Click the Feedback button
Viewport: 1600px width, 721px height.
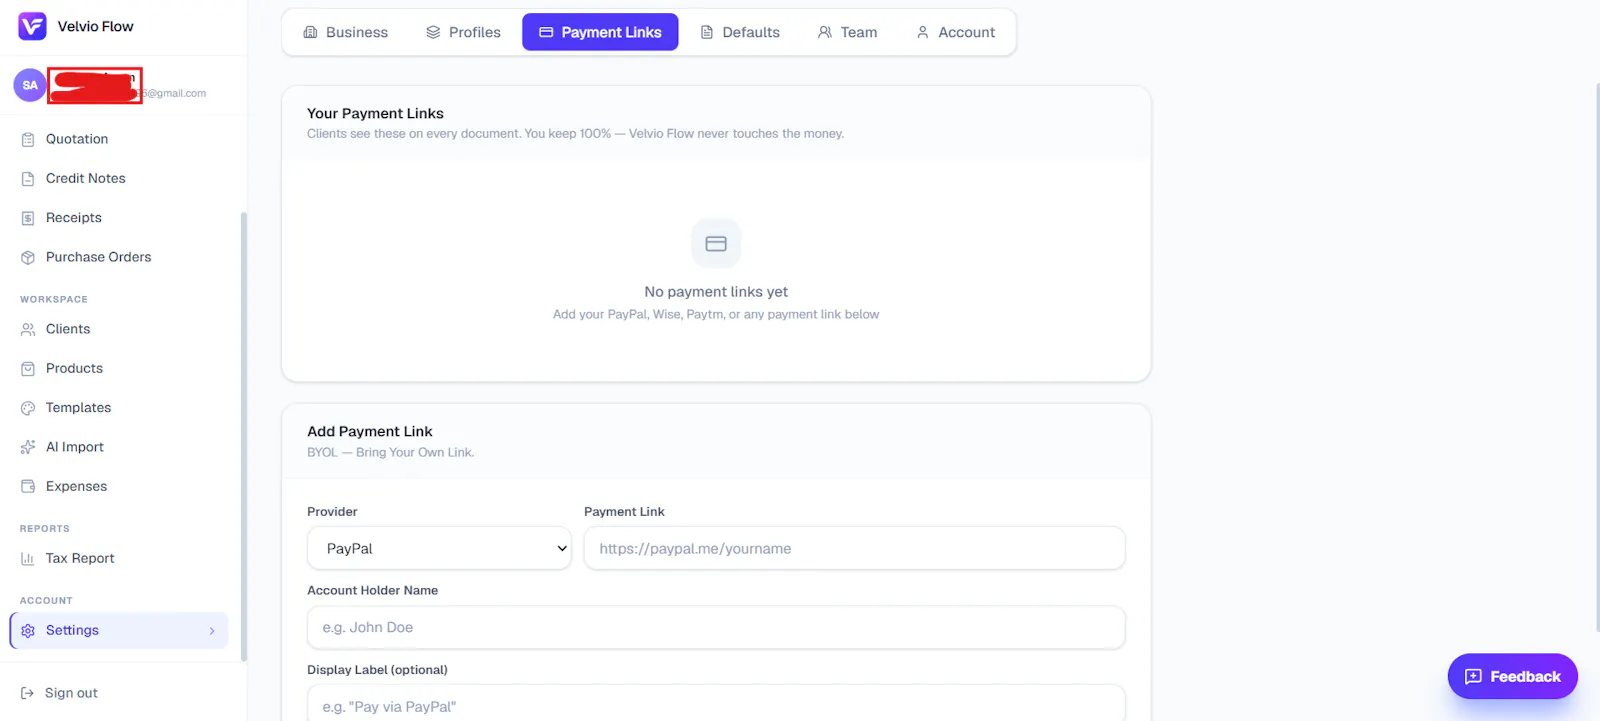1512,677
